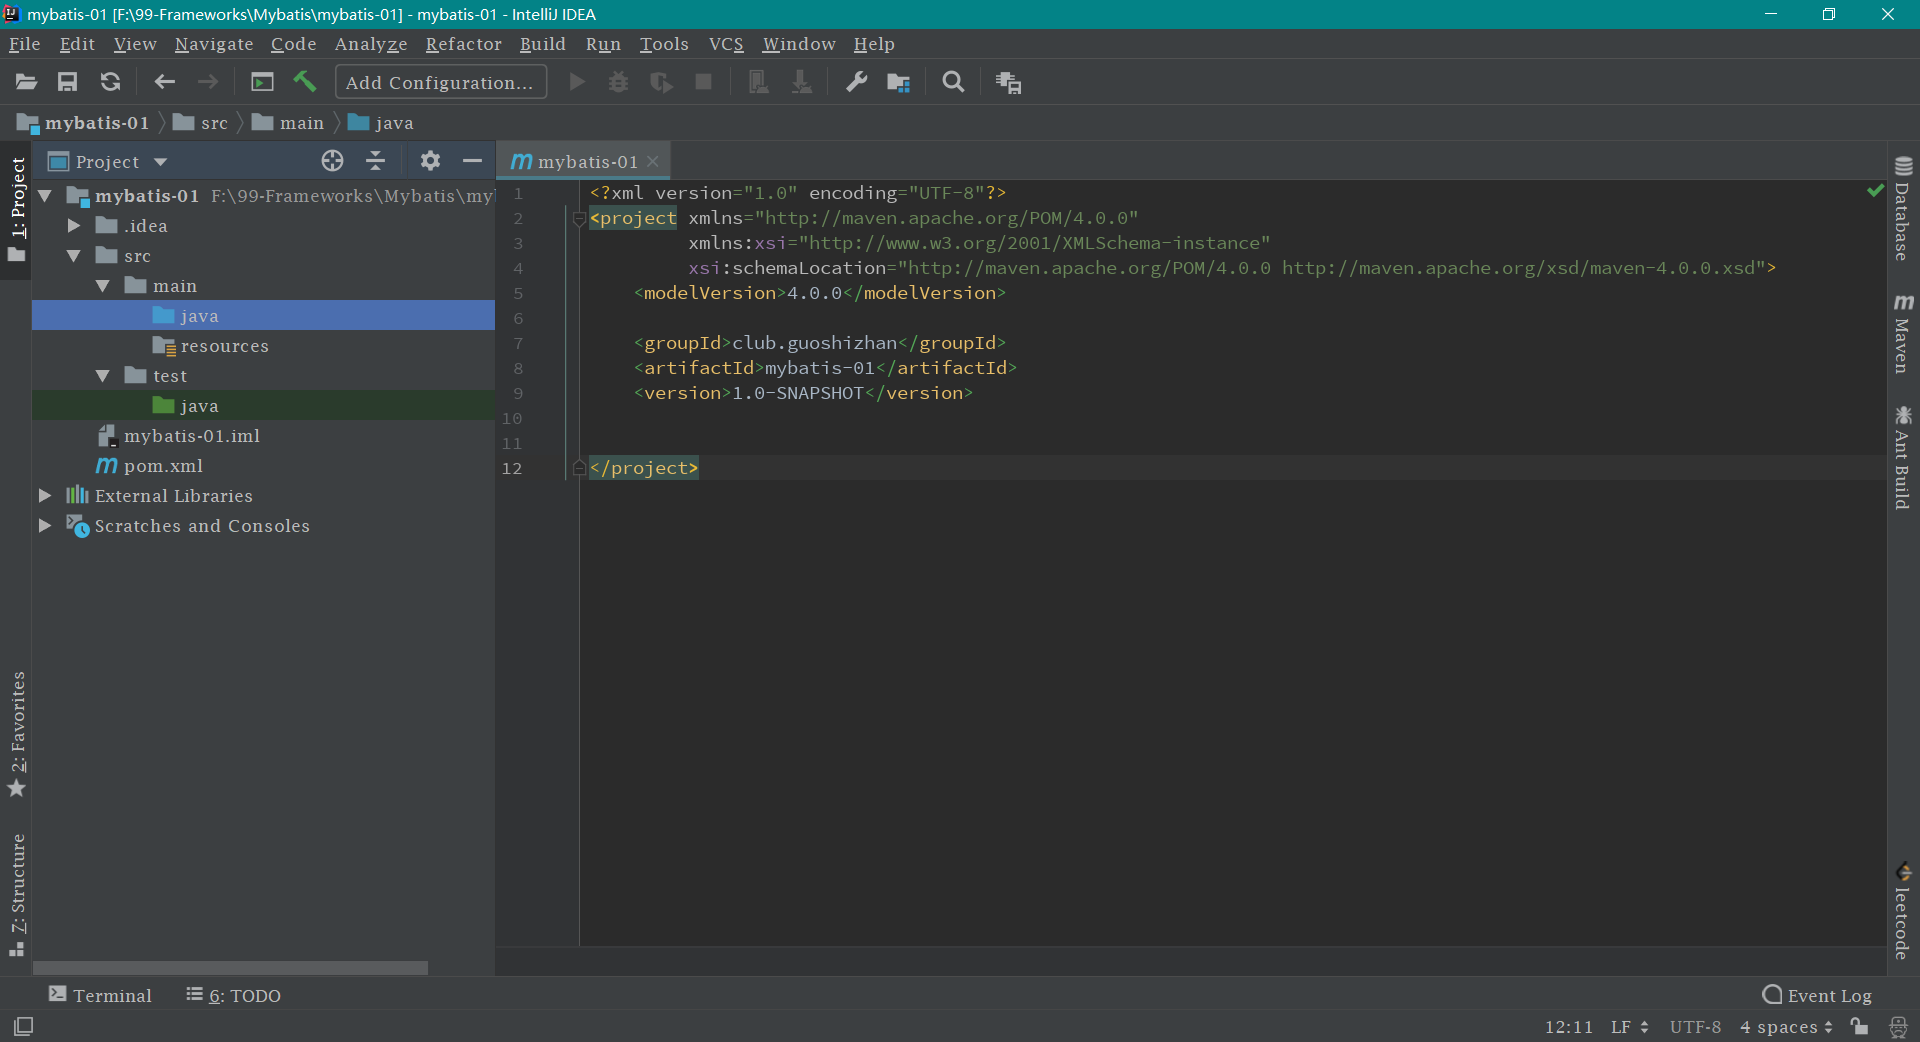
Task: Click the Project panel horizontal scrollbar
Action: click(230, 967)
